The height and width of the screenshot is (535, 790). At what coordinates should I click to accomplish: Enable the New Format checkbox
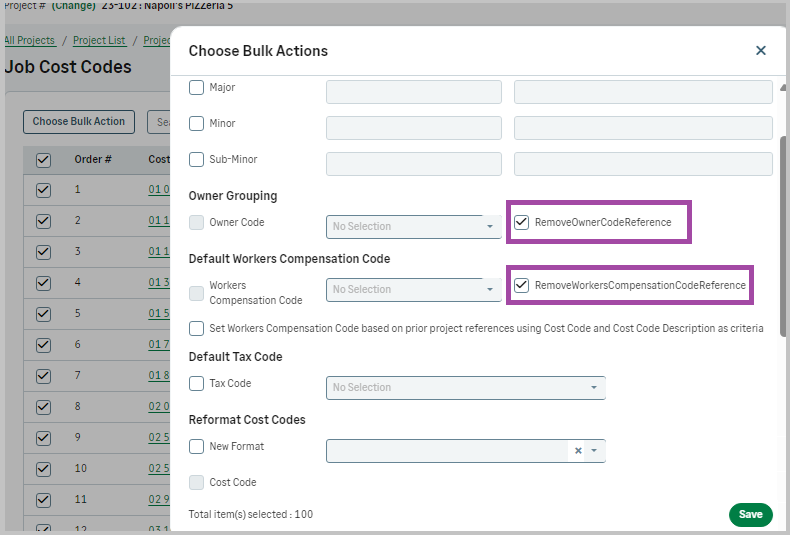(x=196, y=446)
